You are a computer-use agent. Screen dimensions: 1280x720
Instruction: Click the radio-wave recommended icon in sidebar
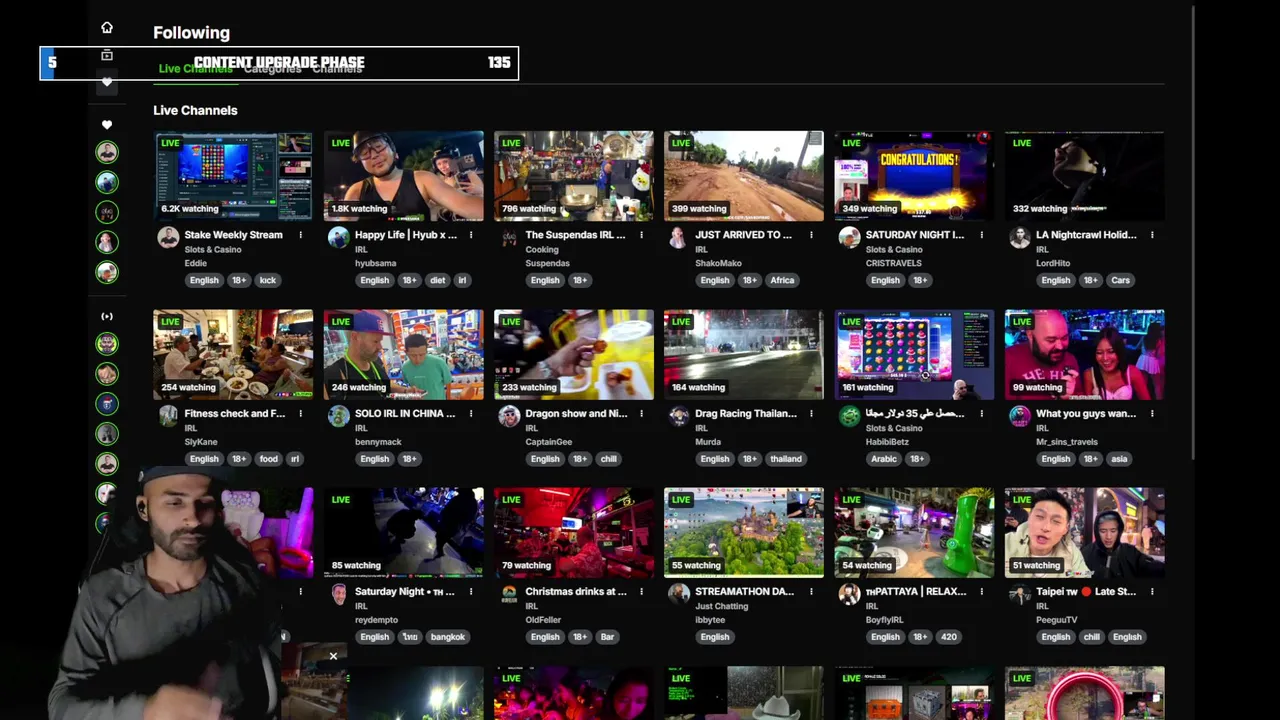(x=107, y=317)
